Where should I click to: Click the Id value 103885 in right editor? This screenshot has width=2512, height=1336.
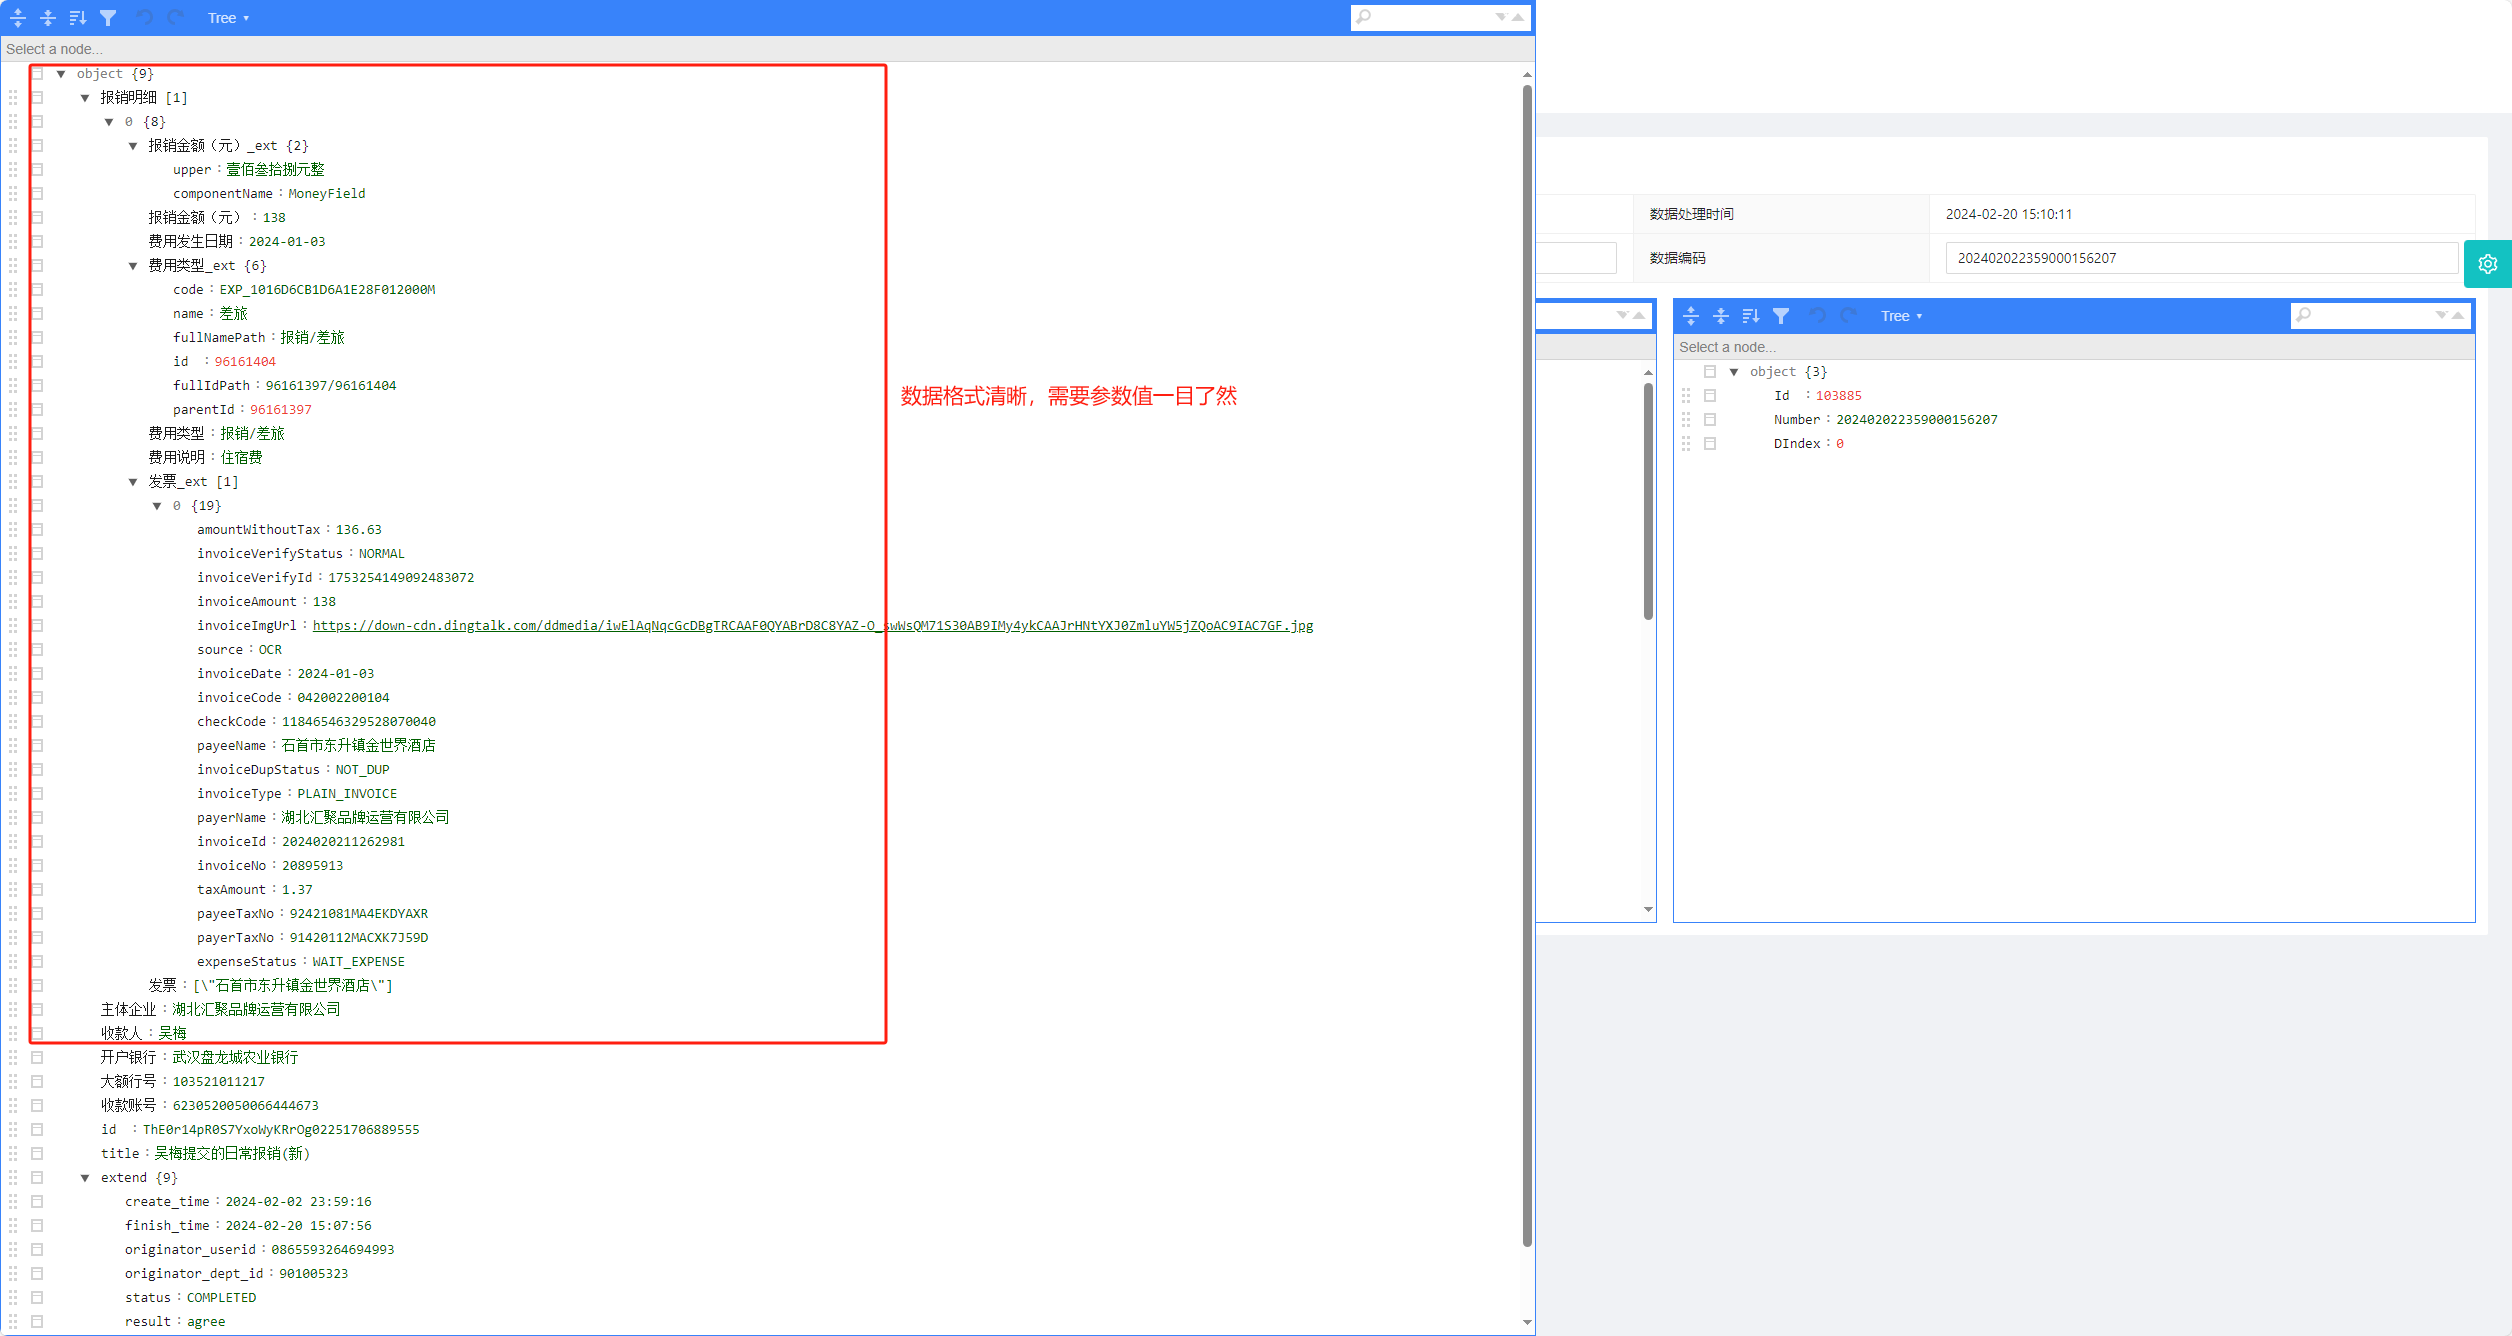click(1839, 396)
